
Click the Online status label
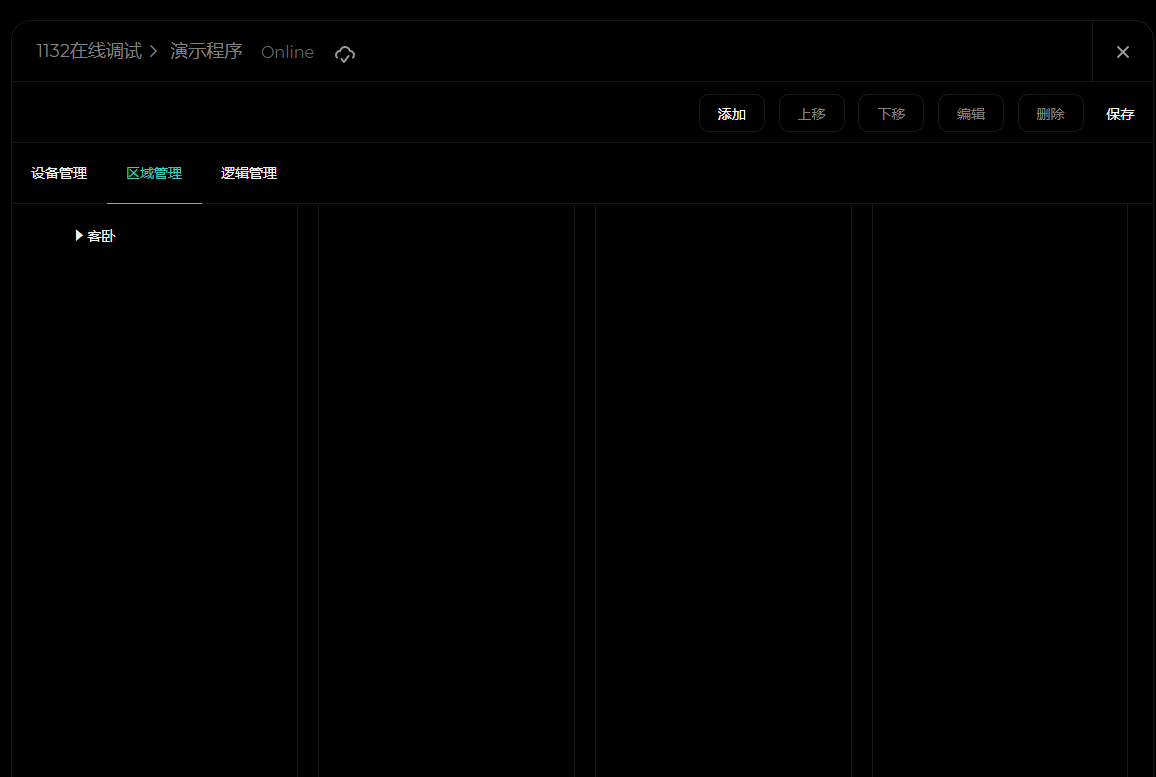(x=287, y=52)
